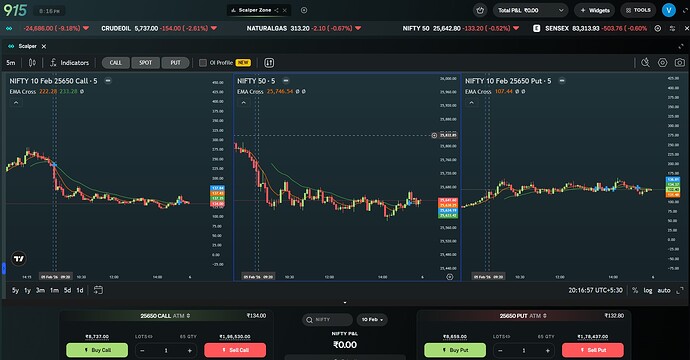Viewport: 690px width, 360px height.
Task: Maximize the Scalper panel with expand arrows
Action: [x=681, y=46]
